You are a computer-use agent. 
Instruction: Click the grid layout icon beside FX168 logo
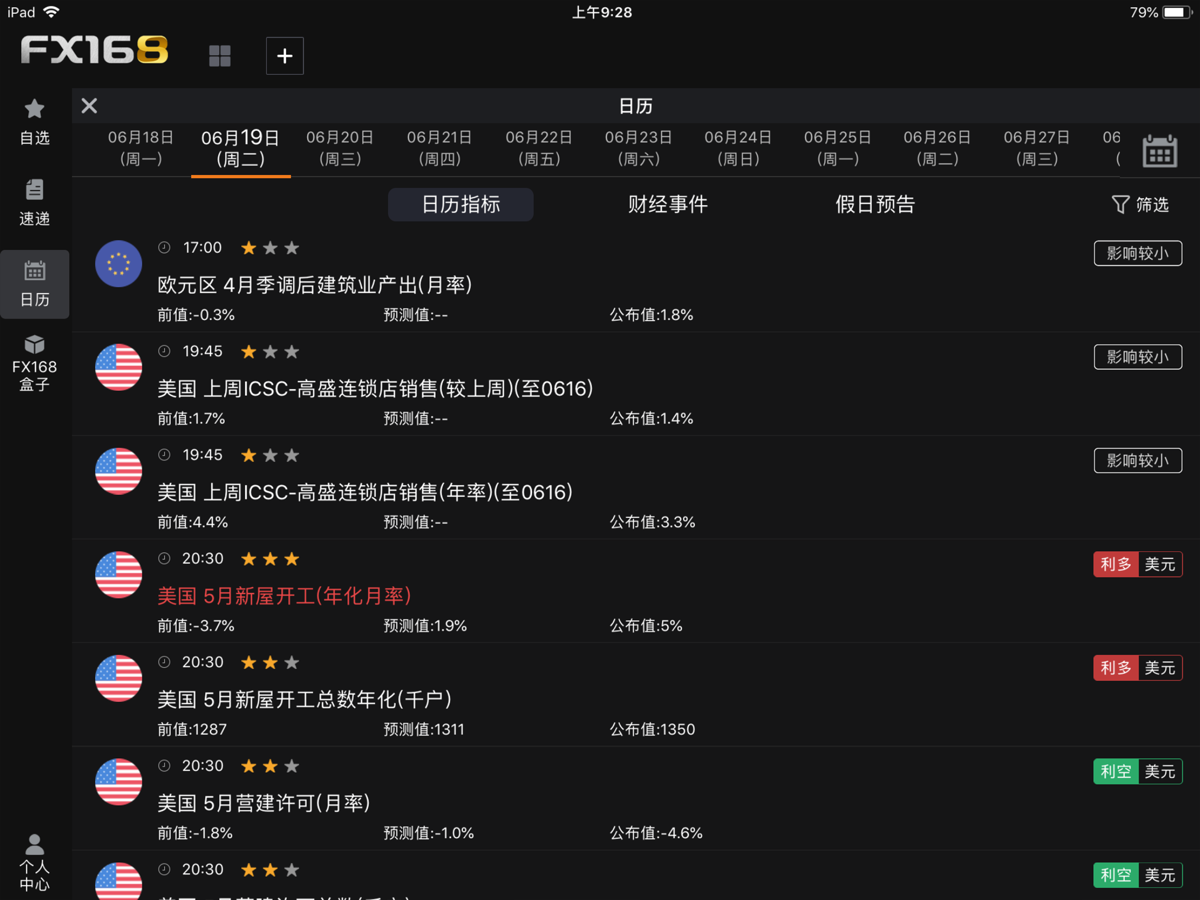[219, 55]
